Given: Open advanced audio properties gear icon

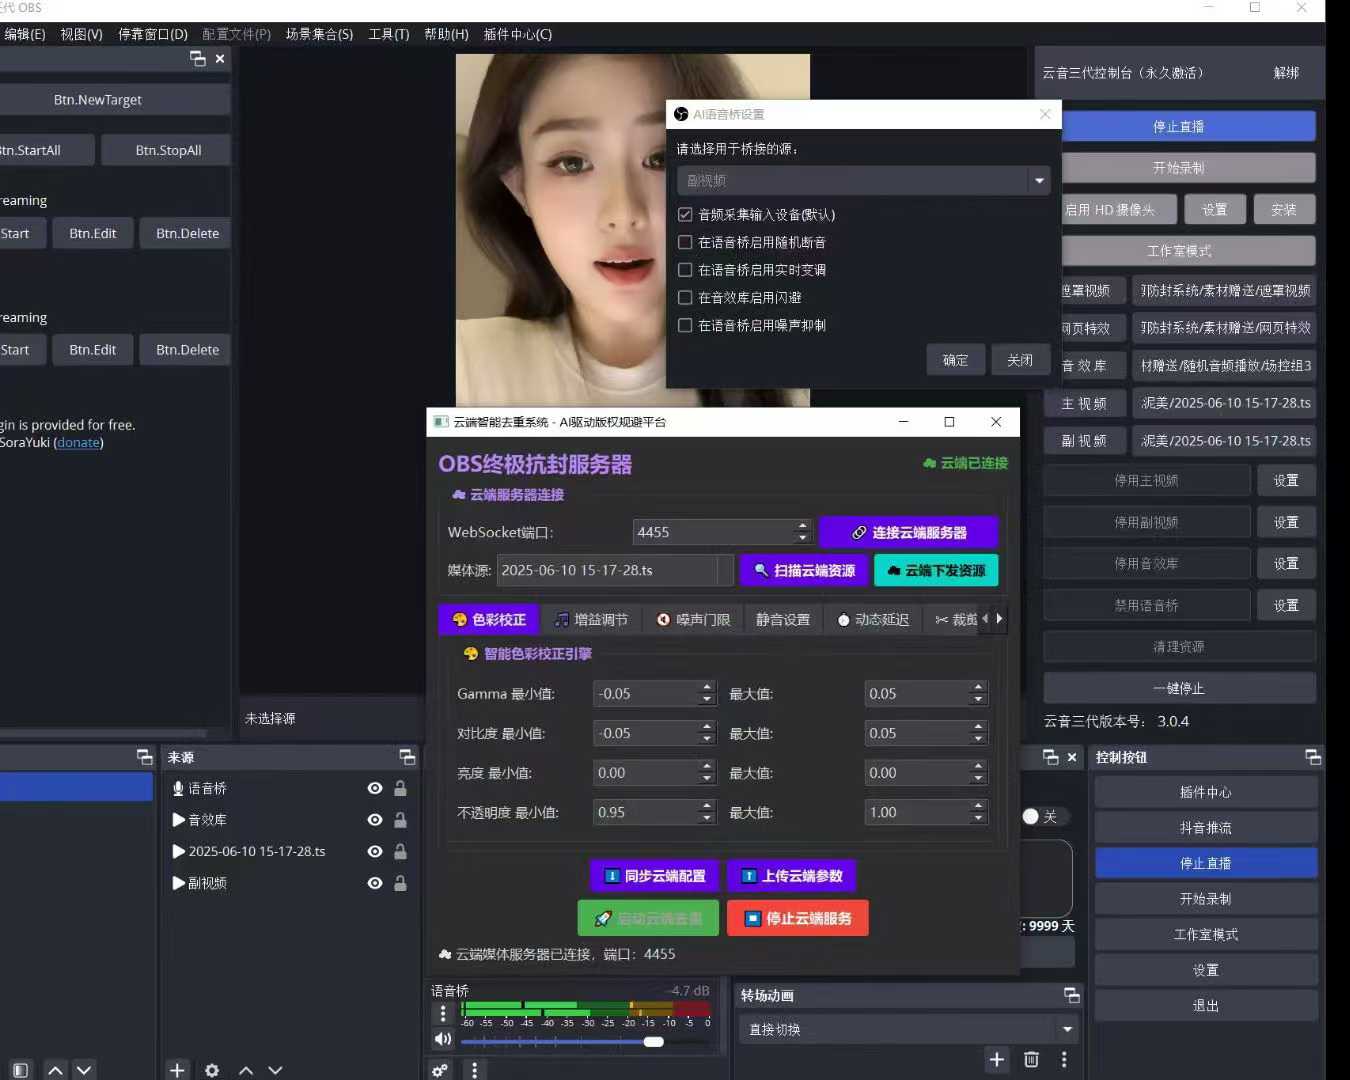Looking at the screenshot, I should 440,1070.
